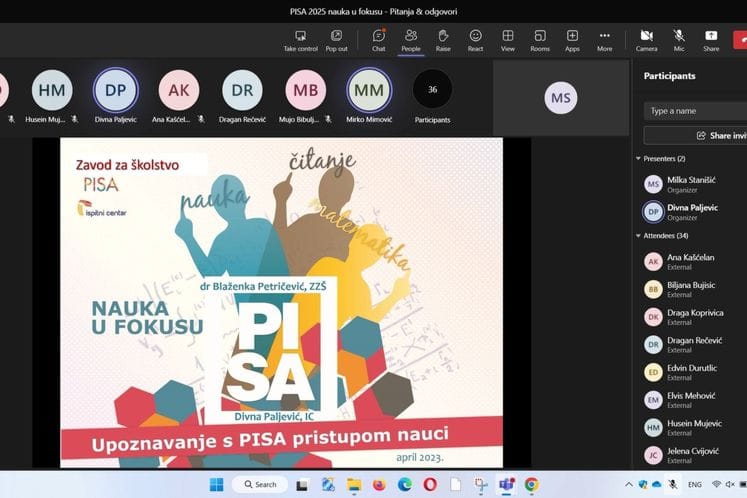Select Husein Mujevic in the attendees list
Image resolution: width=747 pixels, height=498 pixels.
[691, 427]
